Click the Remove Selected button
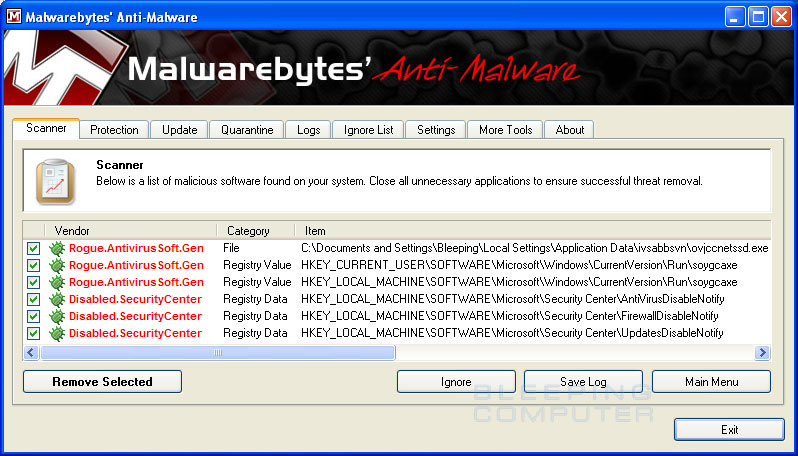Viewport: 798px width, 456px height. pos(102,382)
